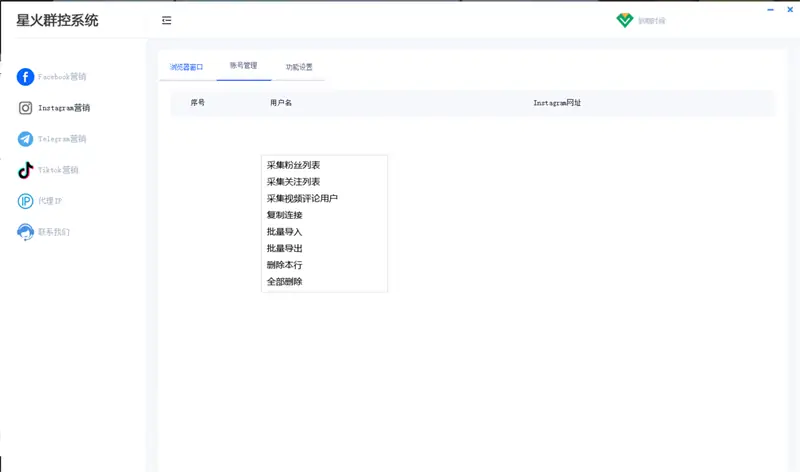
Task: Click the 序号 column header
Action: pyautogui.click(x=197, y=103)
